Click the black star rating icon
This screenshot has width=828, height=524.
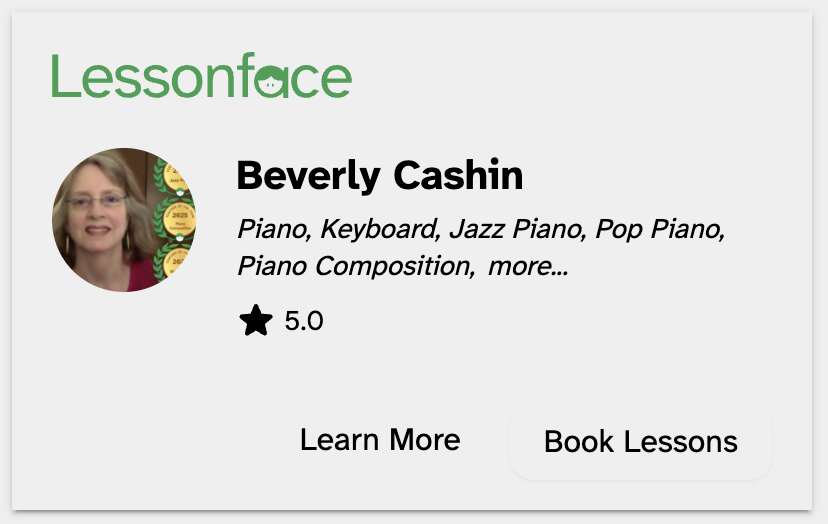click(256, 321)
